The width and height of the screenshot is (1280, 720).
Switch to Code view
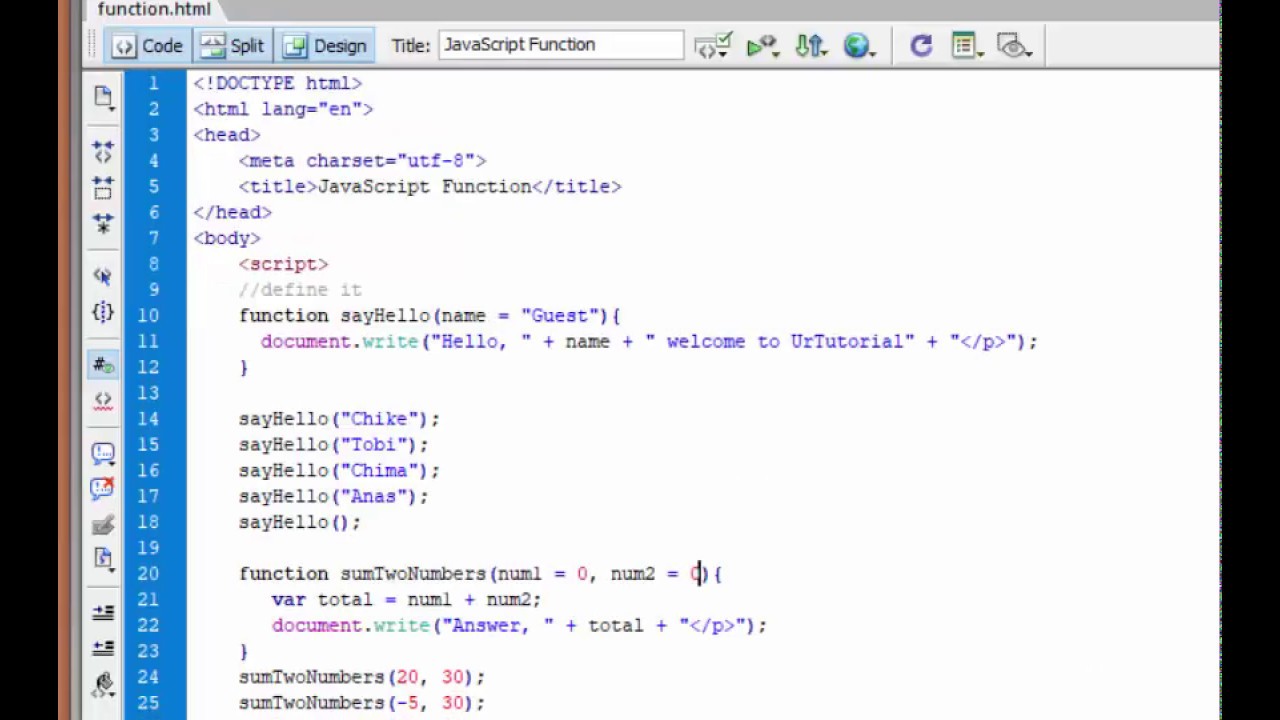coord(147,46)
